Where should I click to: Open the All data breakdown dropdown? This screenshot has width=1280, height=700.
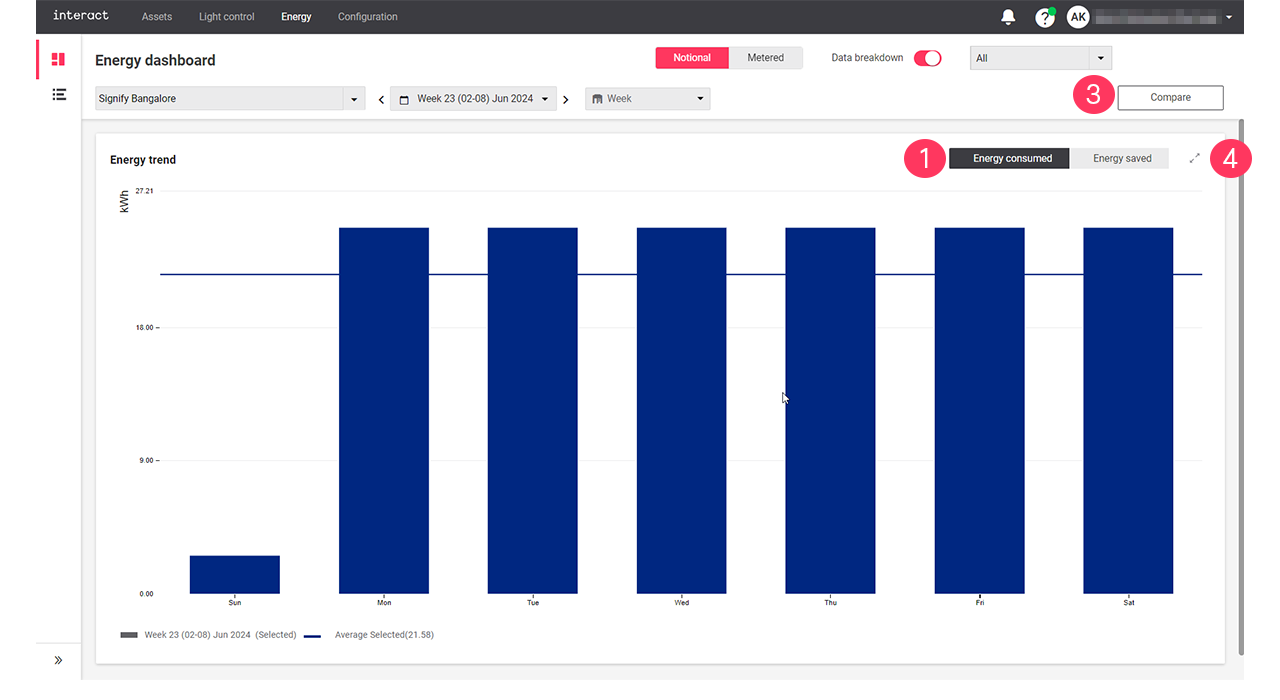1100,57
